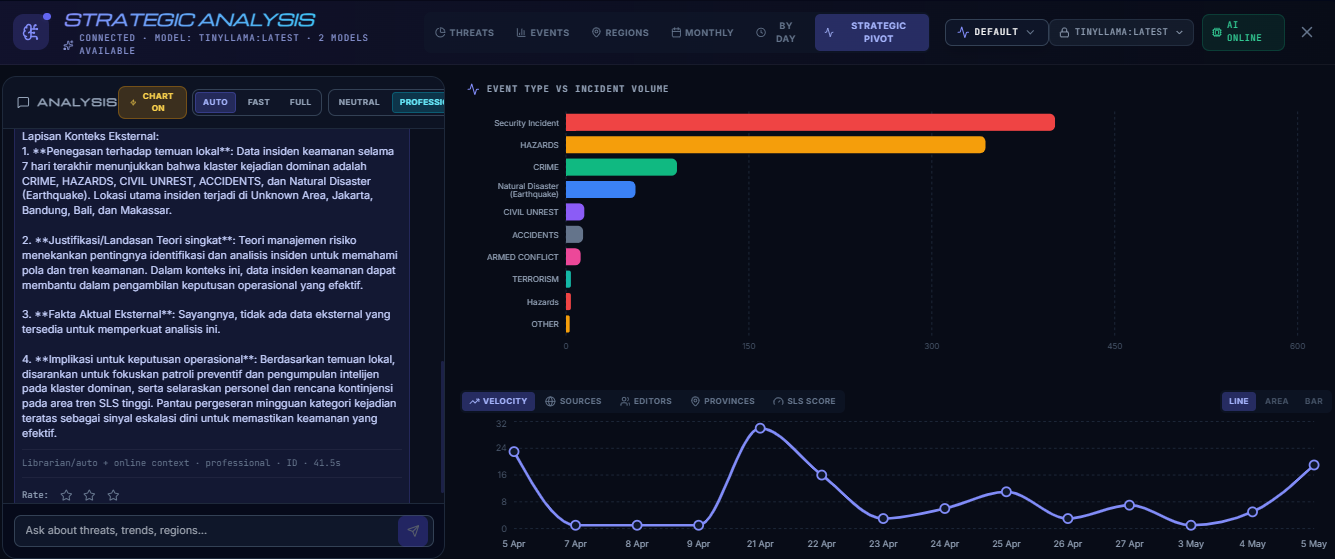Open the SLS Score chart tab

click(804, 401)
